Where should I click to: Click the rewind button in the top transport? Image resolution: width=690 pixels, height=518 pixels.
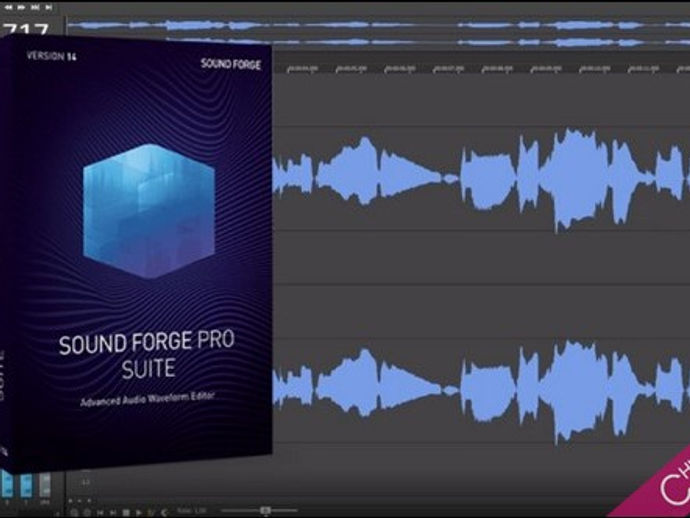tap(8, 7)
